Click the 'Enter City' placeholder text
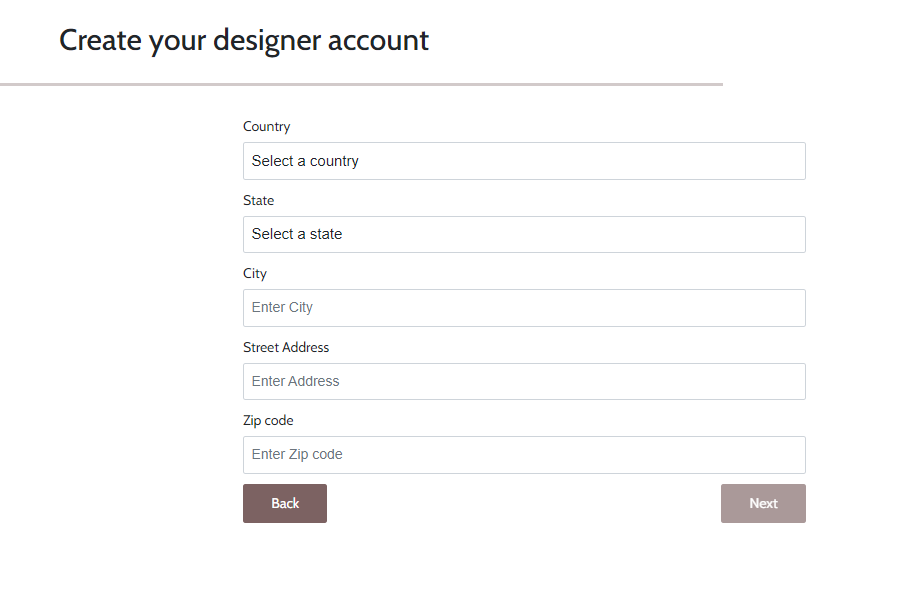This screenshot has height=597, width=897. tap(282, 308)
